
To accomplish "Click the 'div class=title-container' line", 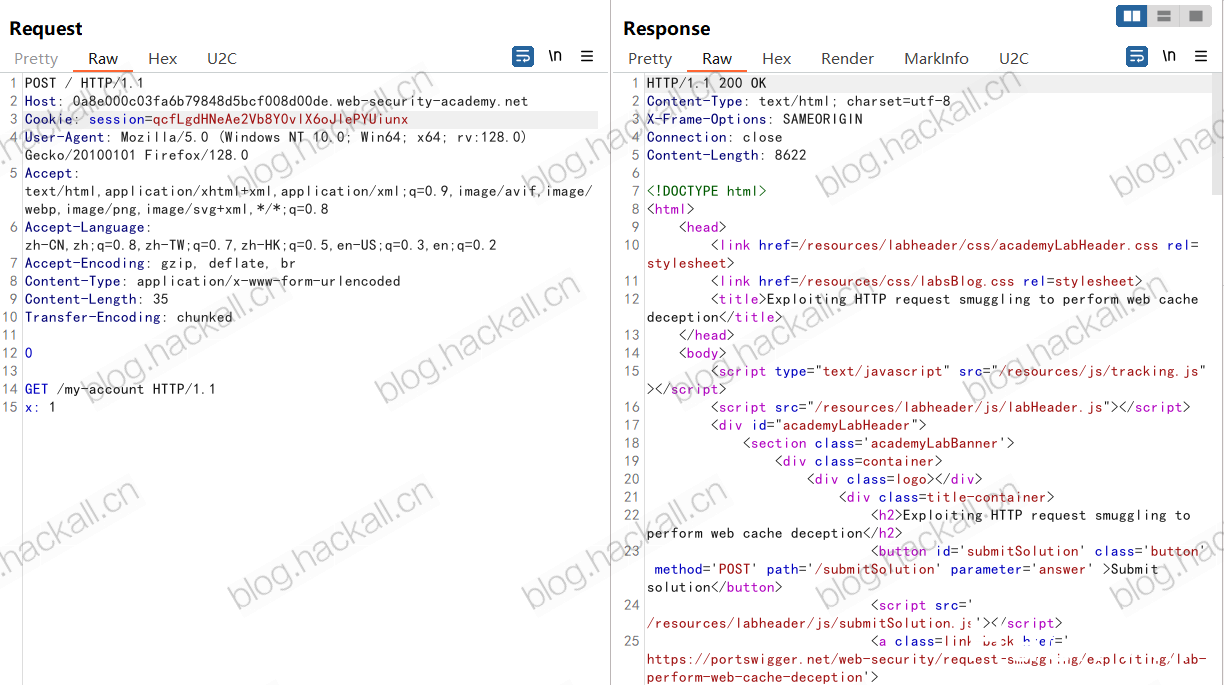I will tap(947, 497).
